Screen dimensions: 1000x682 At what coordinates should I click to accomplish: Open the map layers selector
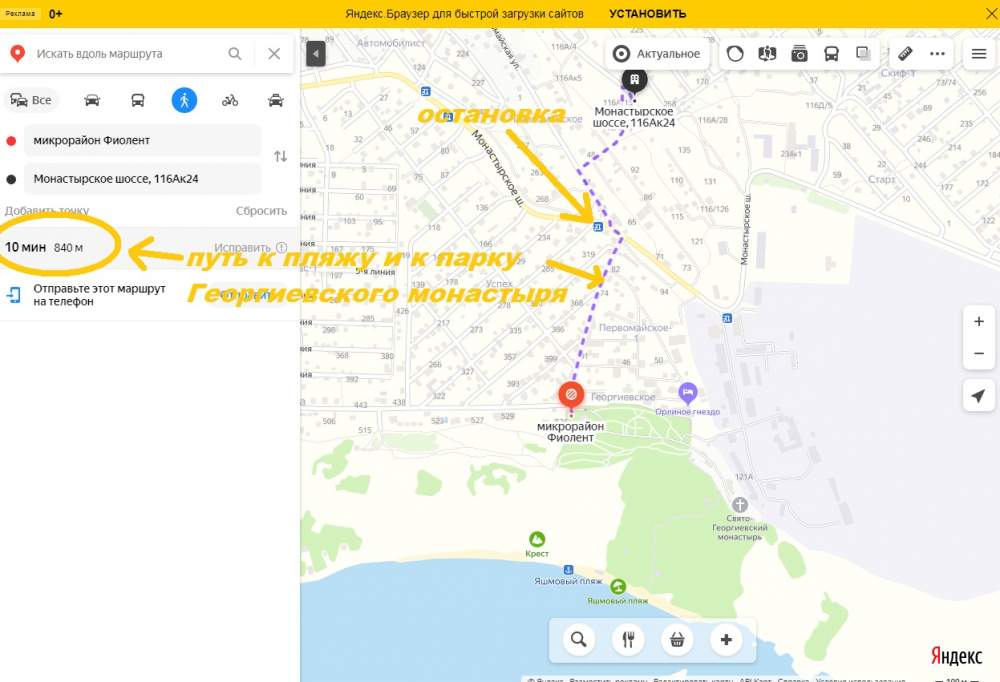[x=863, y=54]
